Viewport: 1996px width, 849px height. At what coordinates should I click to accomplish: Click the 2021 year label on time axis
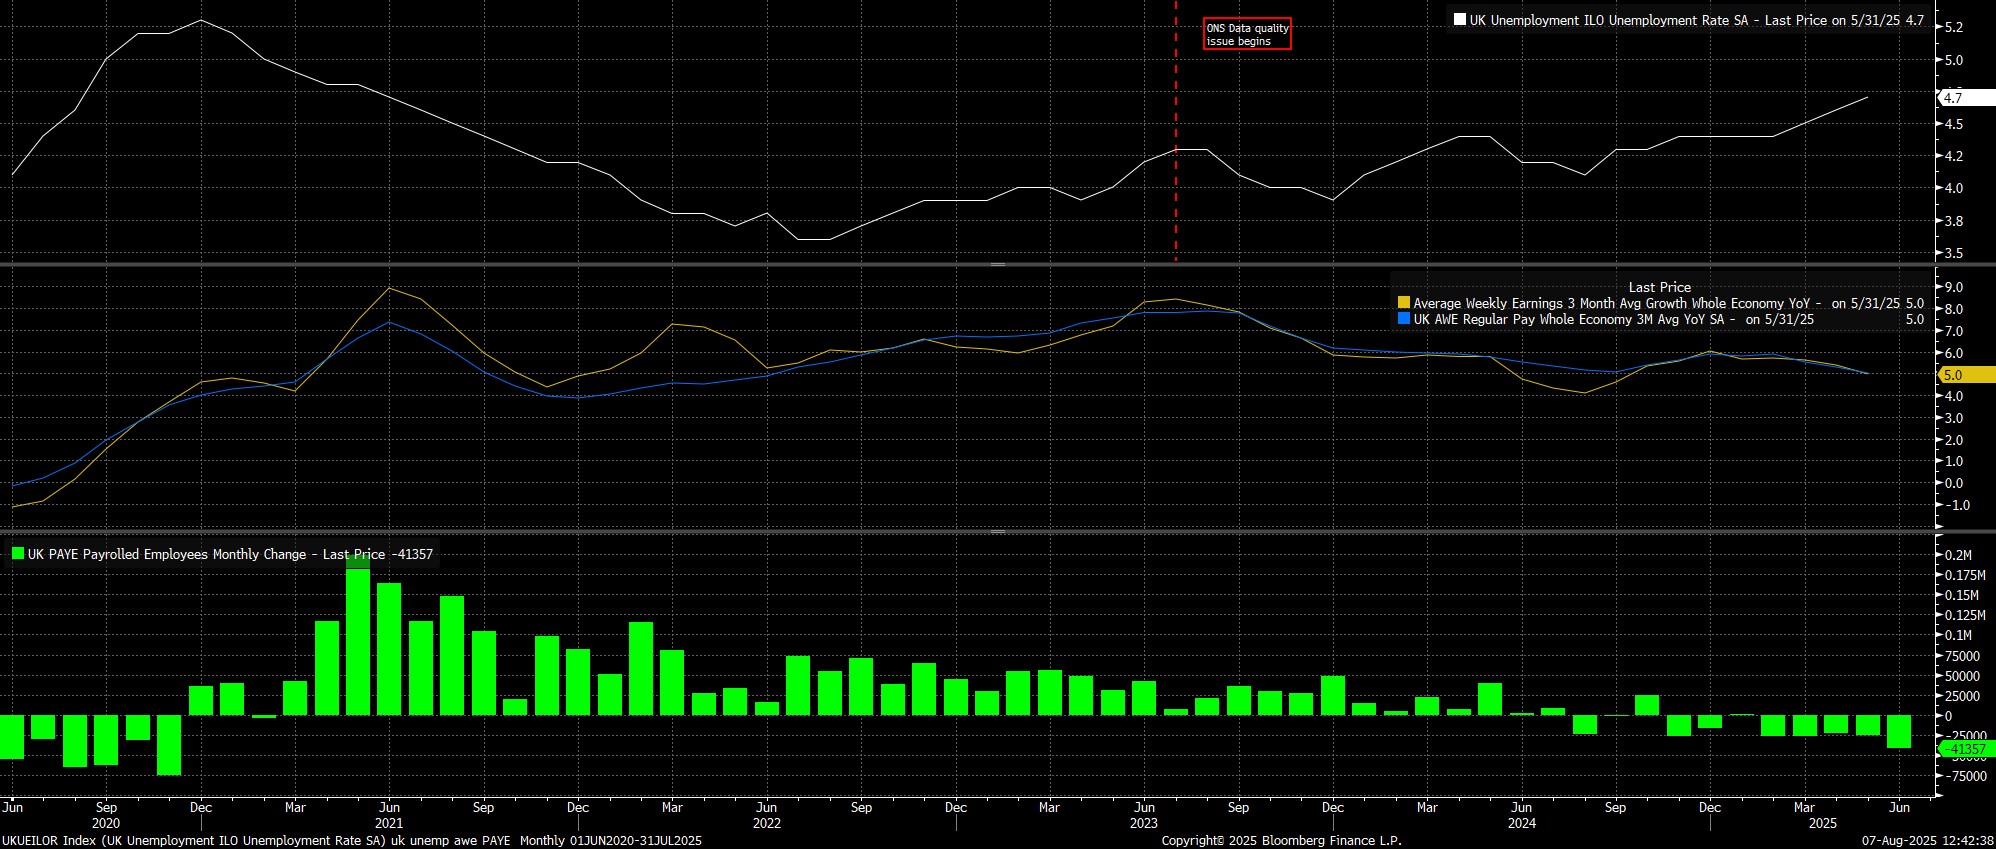click(x=389, y=823)
